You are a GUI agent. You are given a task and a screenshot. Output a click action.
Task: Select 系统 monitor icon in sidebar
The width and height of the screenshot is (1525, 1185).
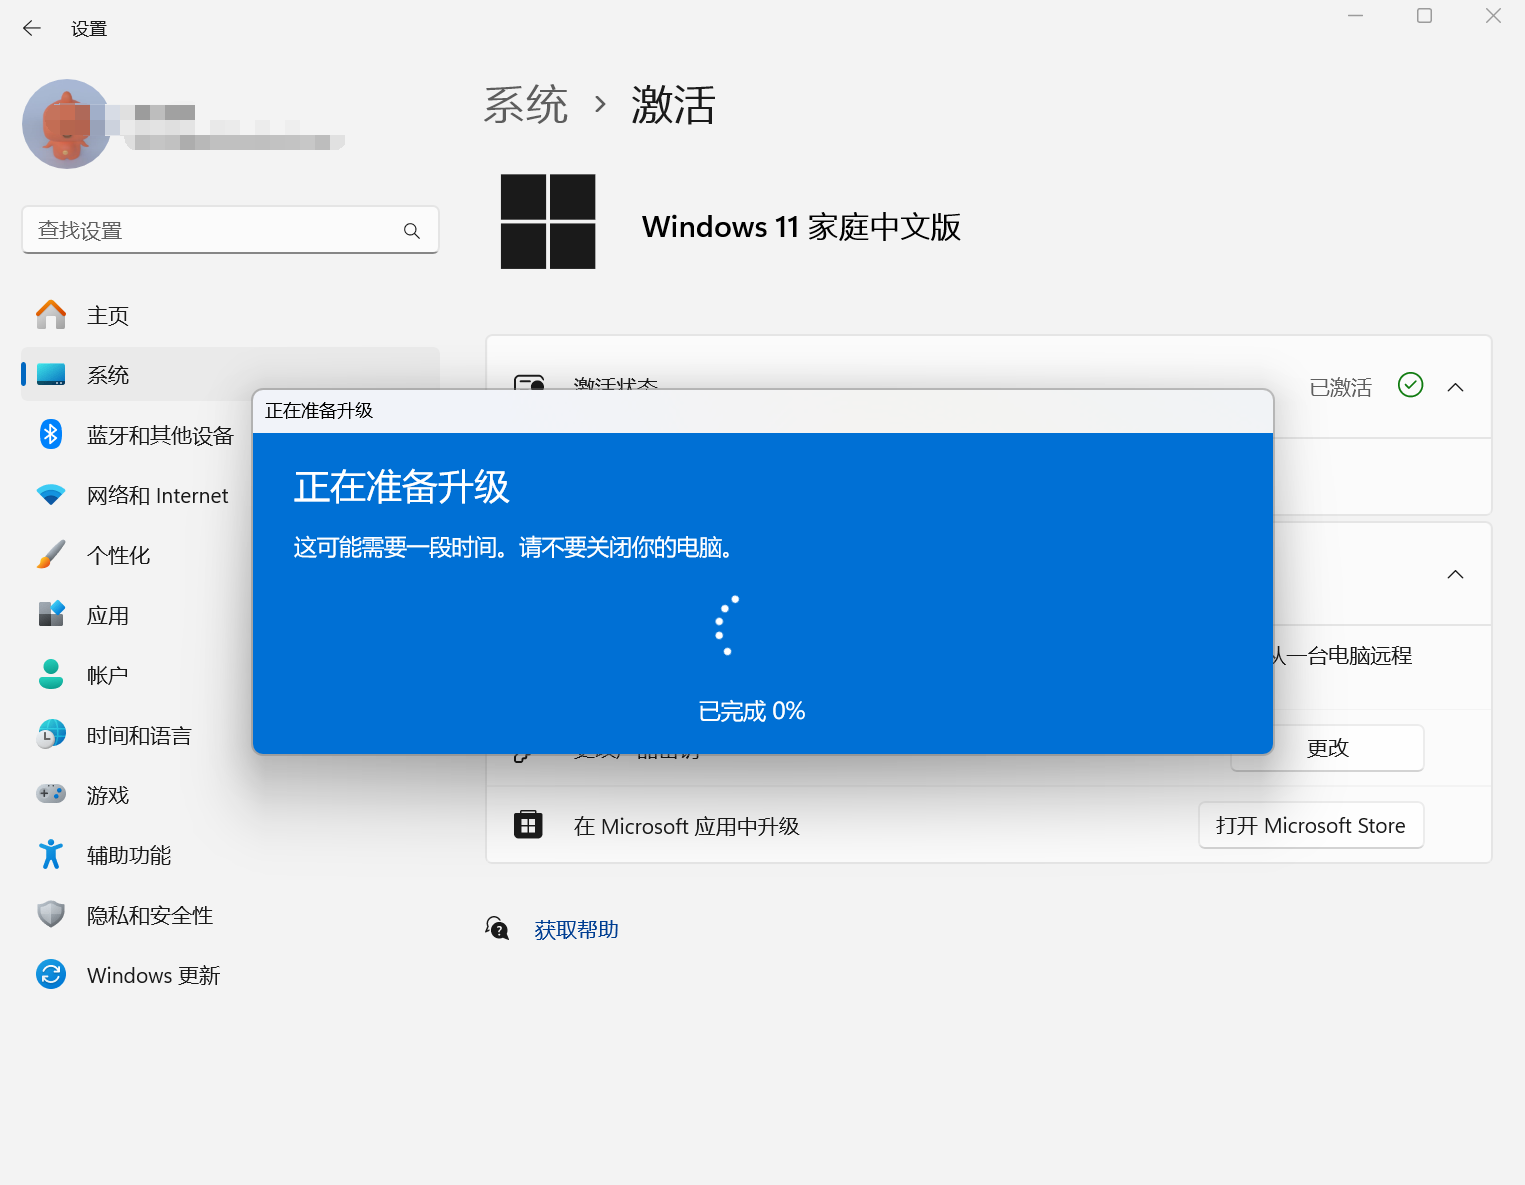pos(51,375)
